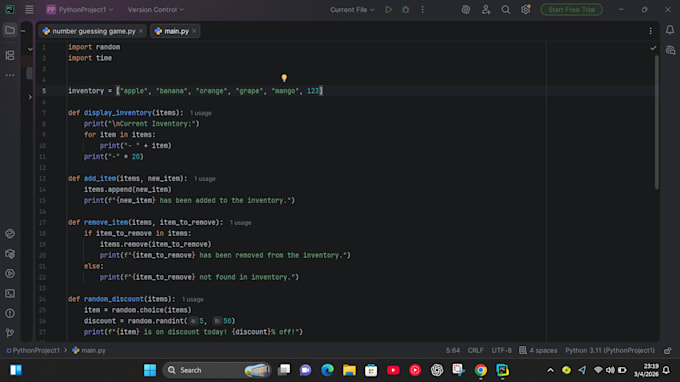Click Start Free Trial button
680x382 pixels.
point(572,10)
